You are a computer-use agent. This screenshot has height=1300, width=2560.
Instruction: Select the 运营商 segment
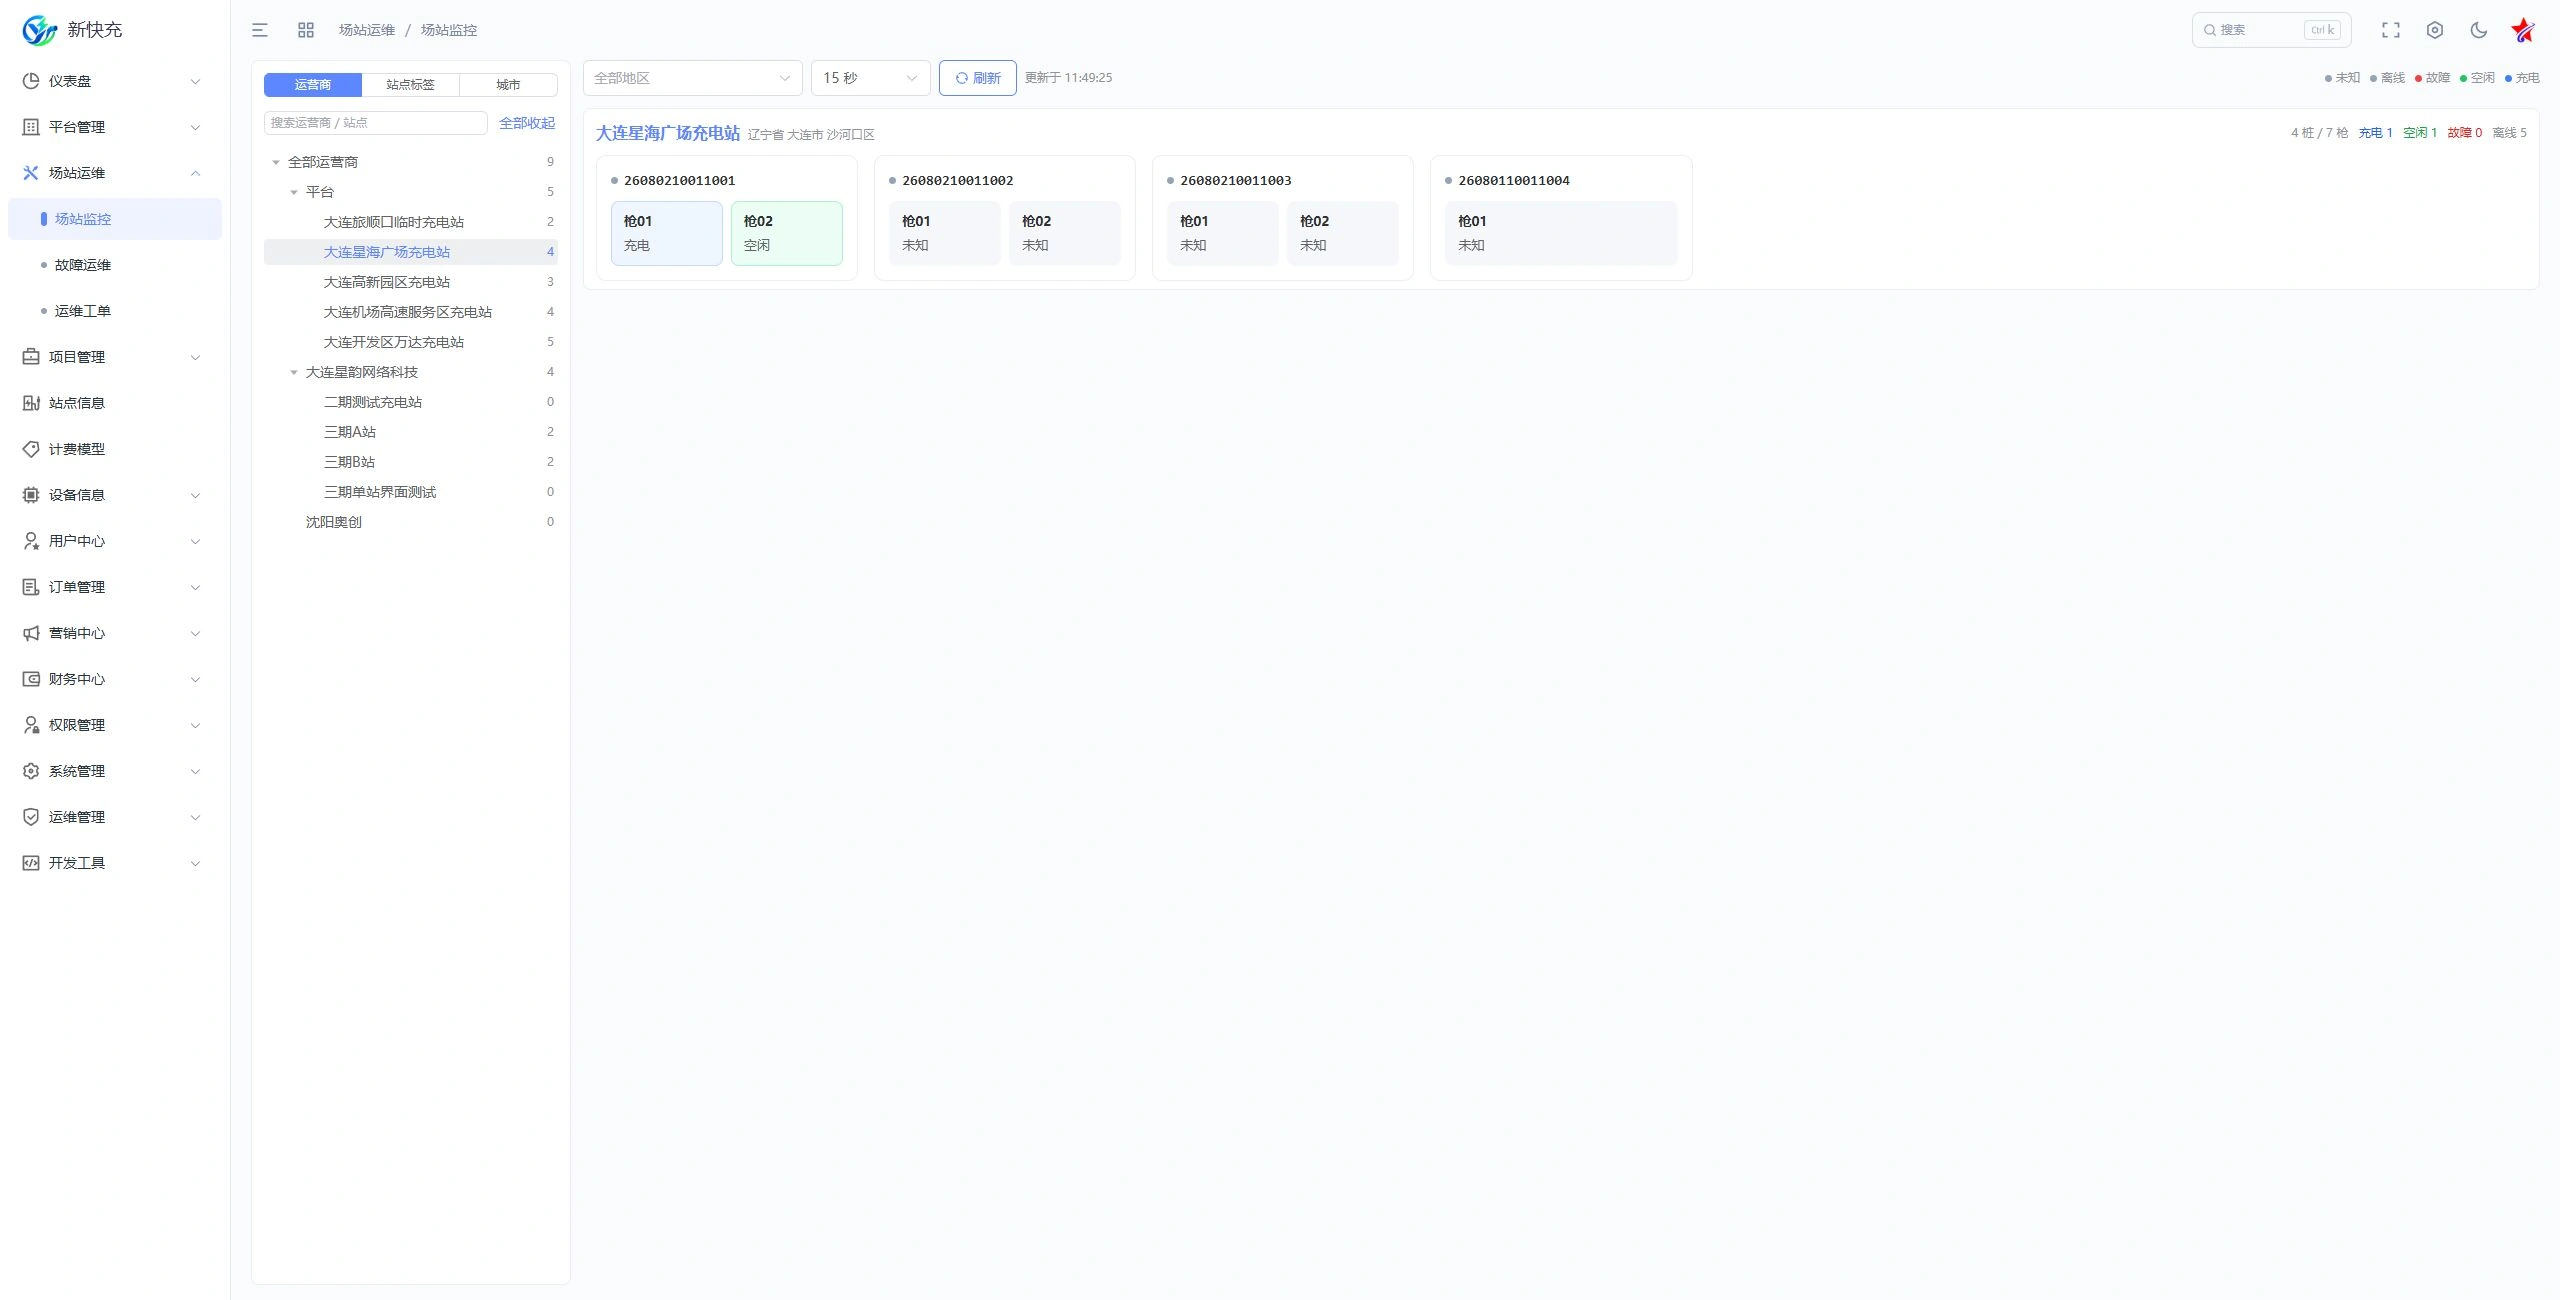pyautogui.click(x=313, y=85)
